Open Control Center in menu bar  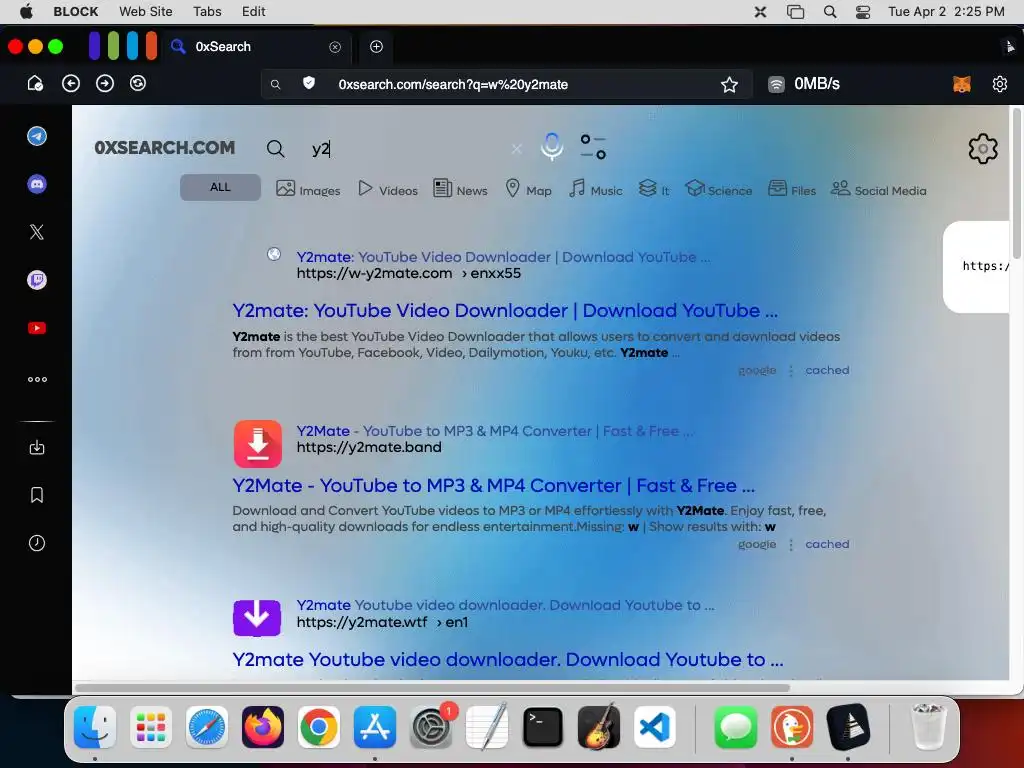[x=863, y=11]
